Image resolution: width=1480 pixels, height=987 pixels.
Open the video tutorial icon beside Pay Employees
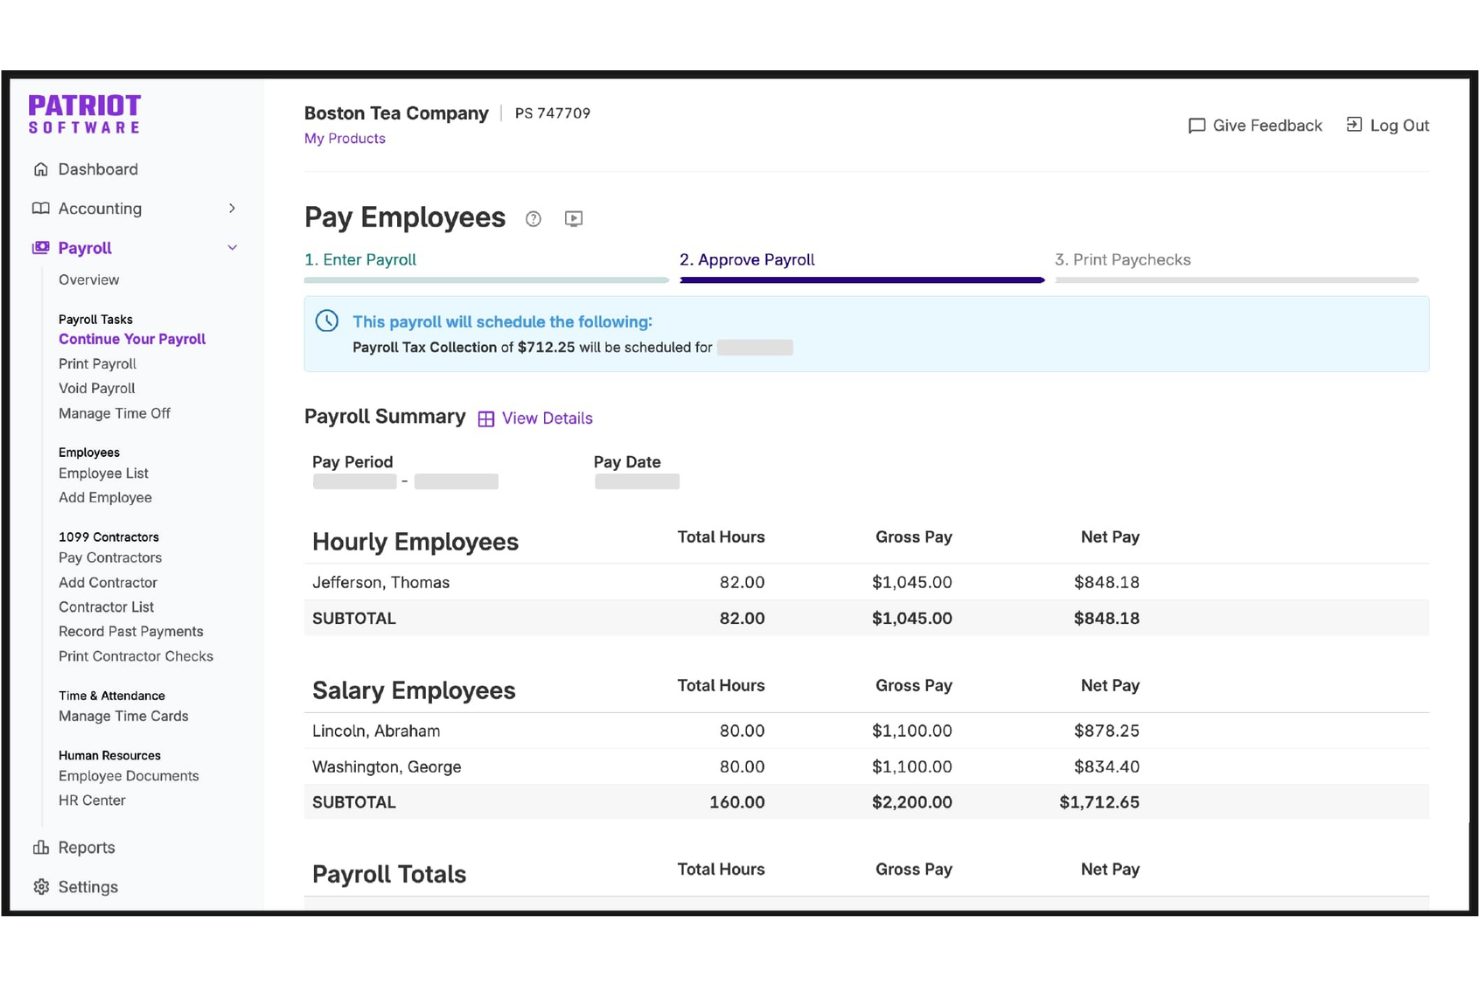tap(574, 218)
